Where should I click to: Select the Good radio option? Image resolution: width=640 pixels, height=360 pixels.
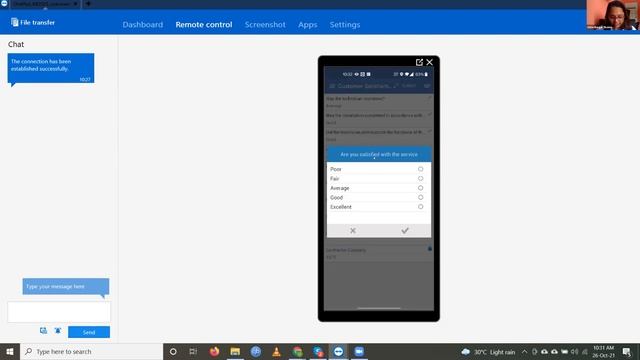[x=420, y=197]
